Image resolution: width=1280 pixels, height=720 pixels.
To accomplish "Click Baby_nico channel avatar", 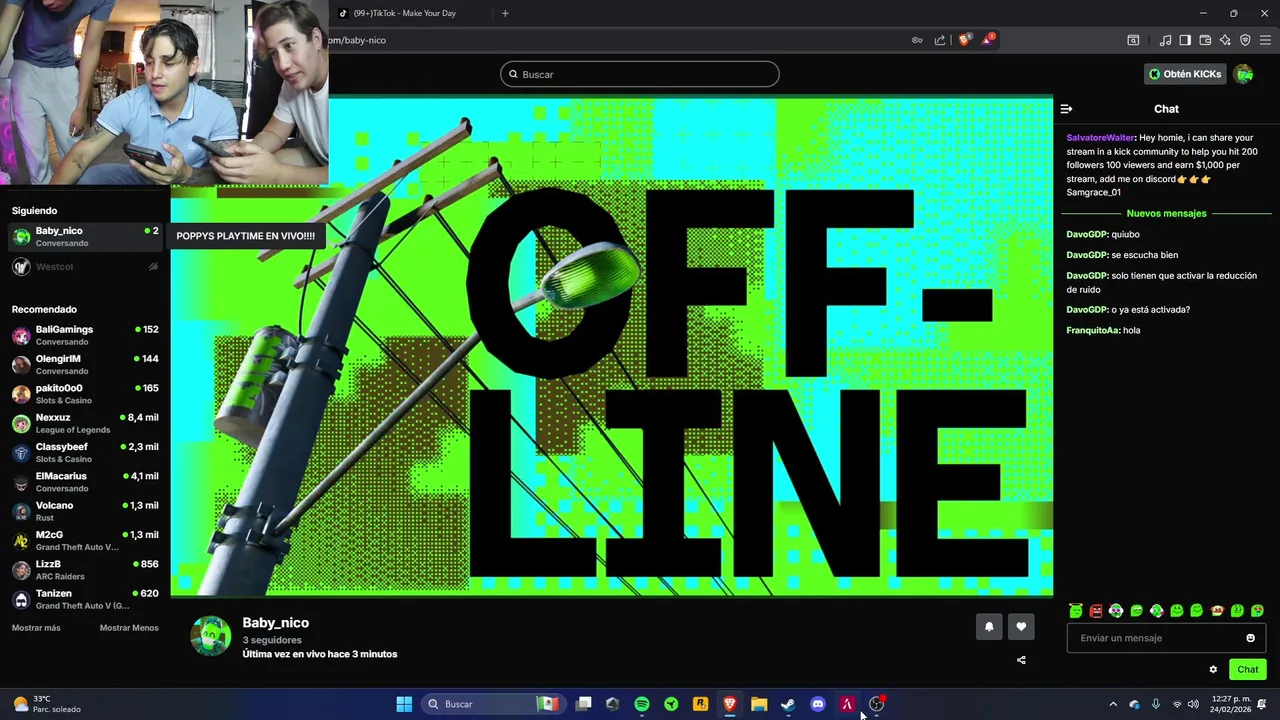I will 211,636.
